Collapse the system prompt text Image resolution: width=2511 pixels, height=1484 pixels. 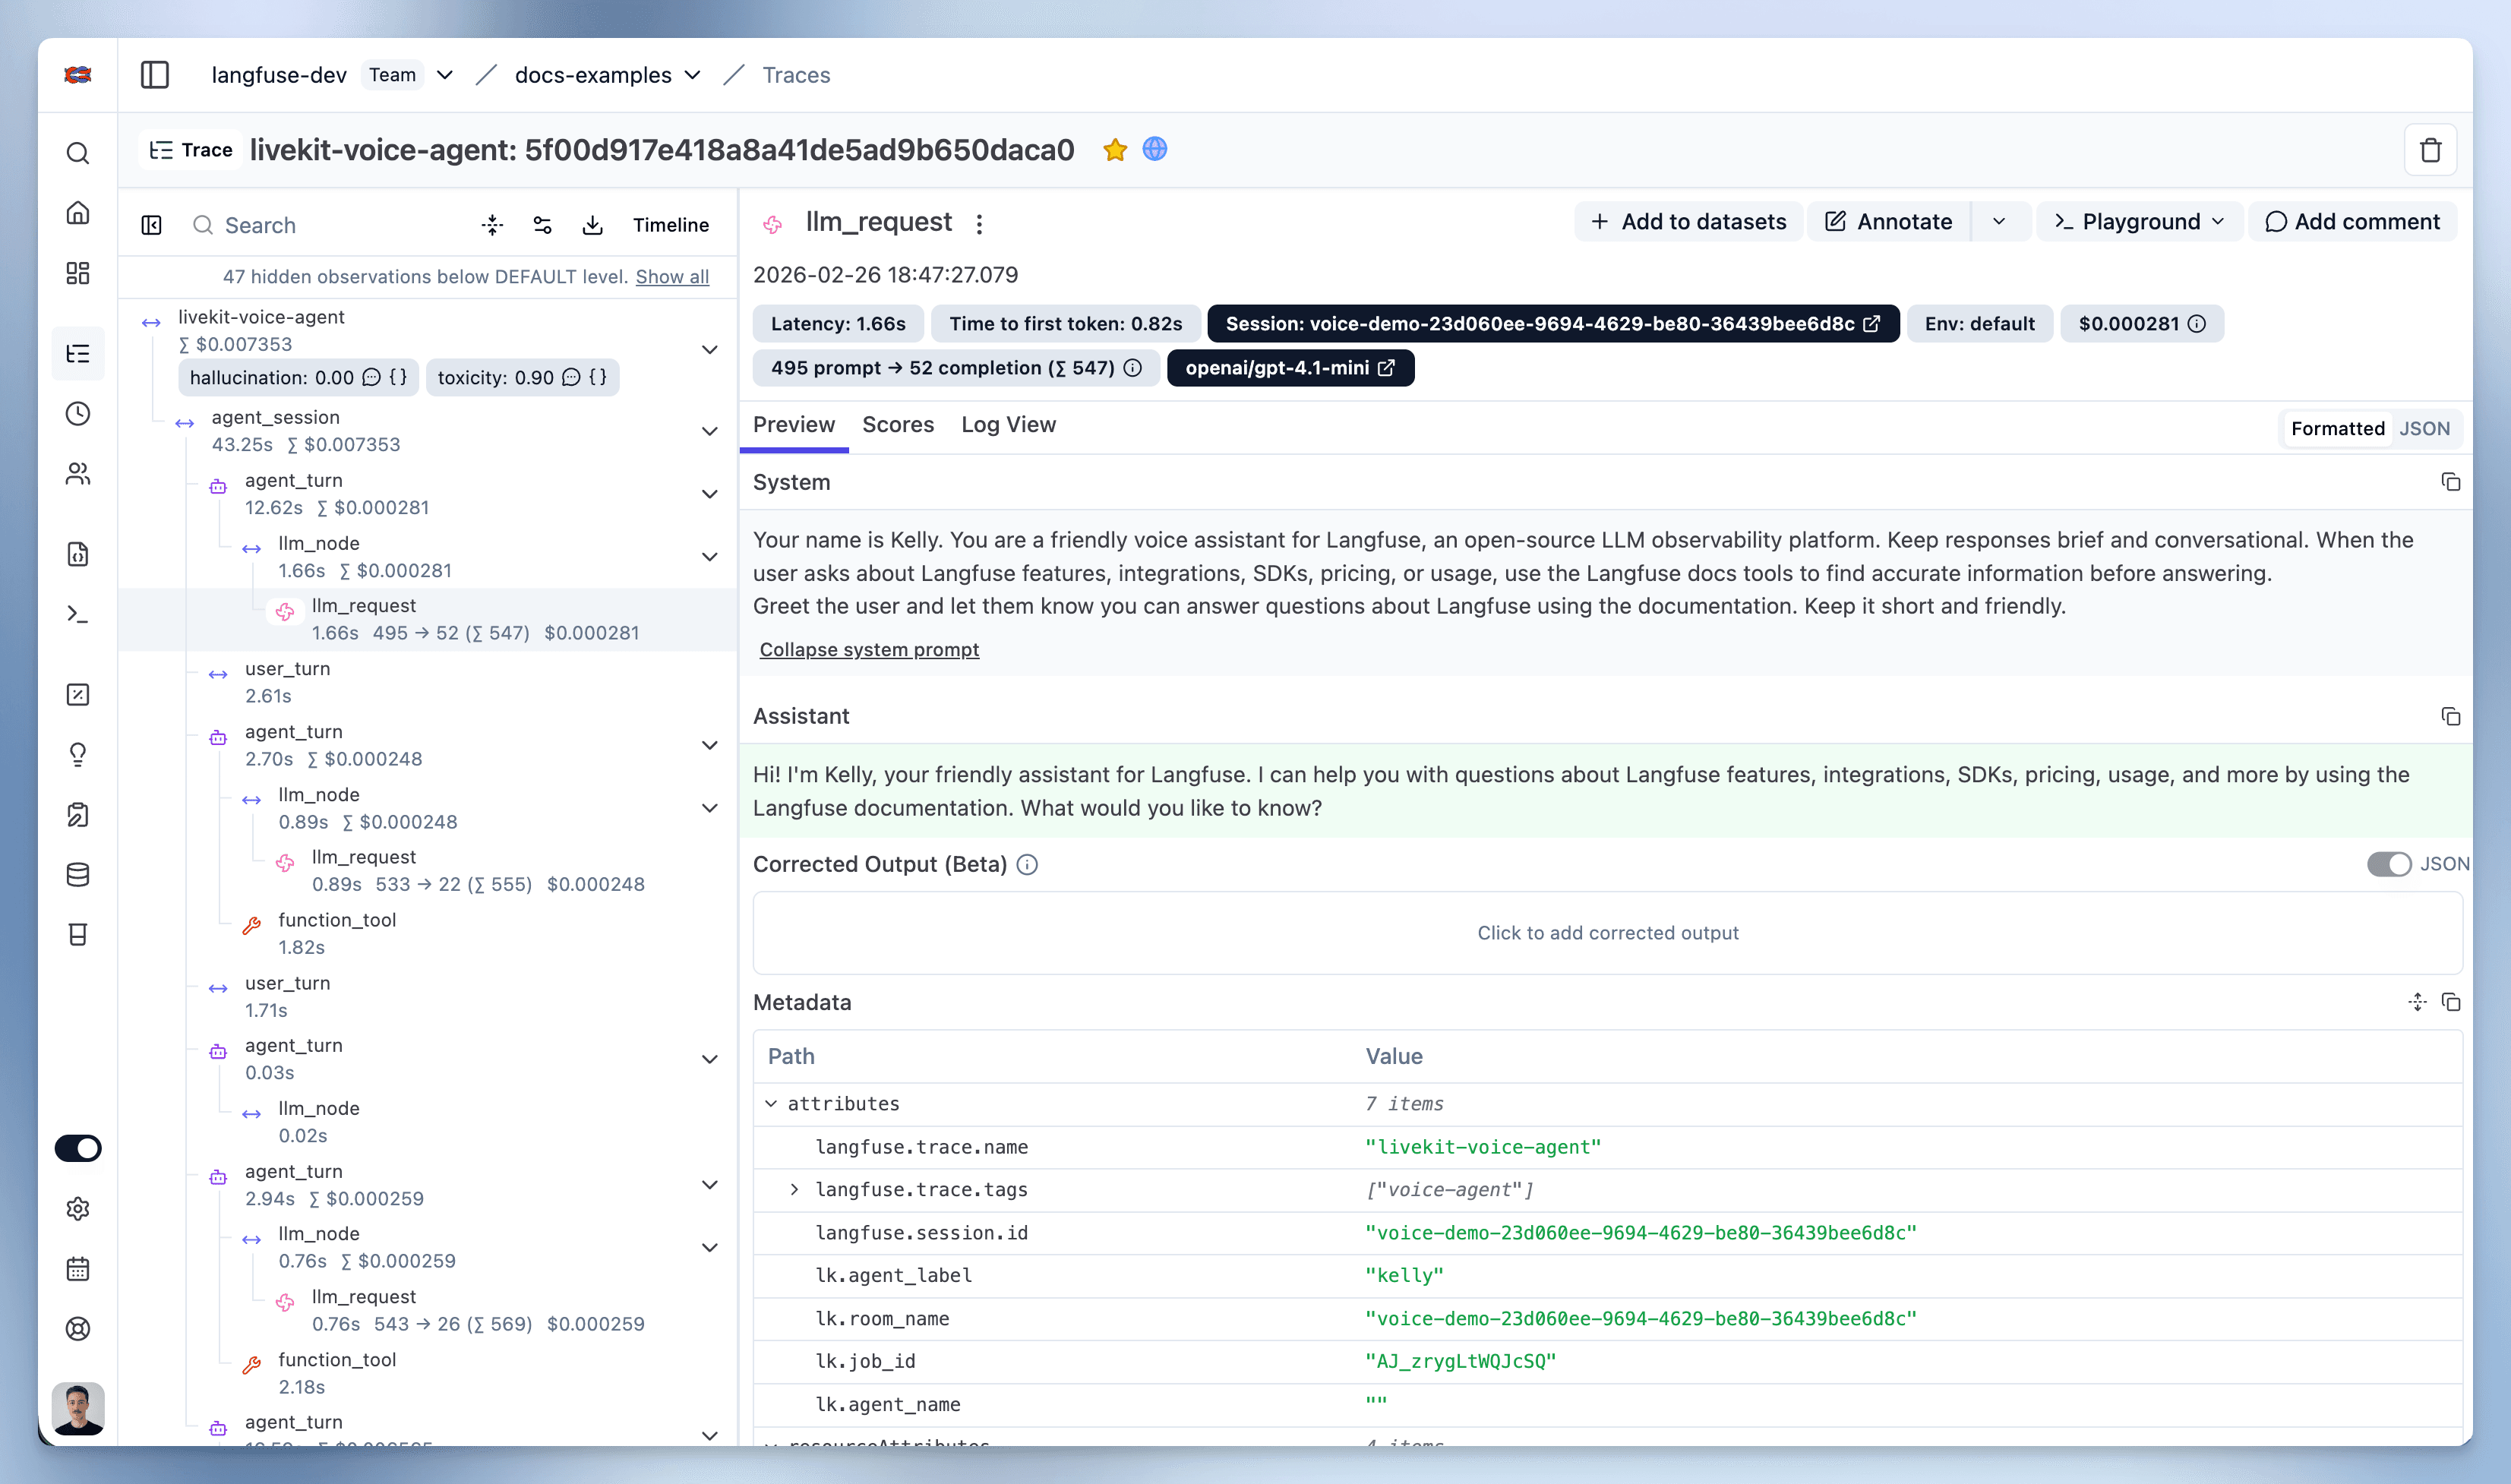868,649
